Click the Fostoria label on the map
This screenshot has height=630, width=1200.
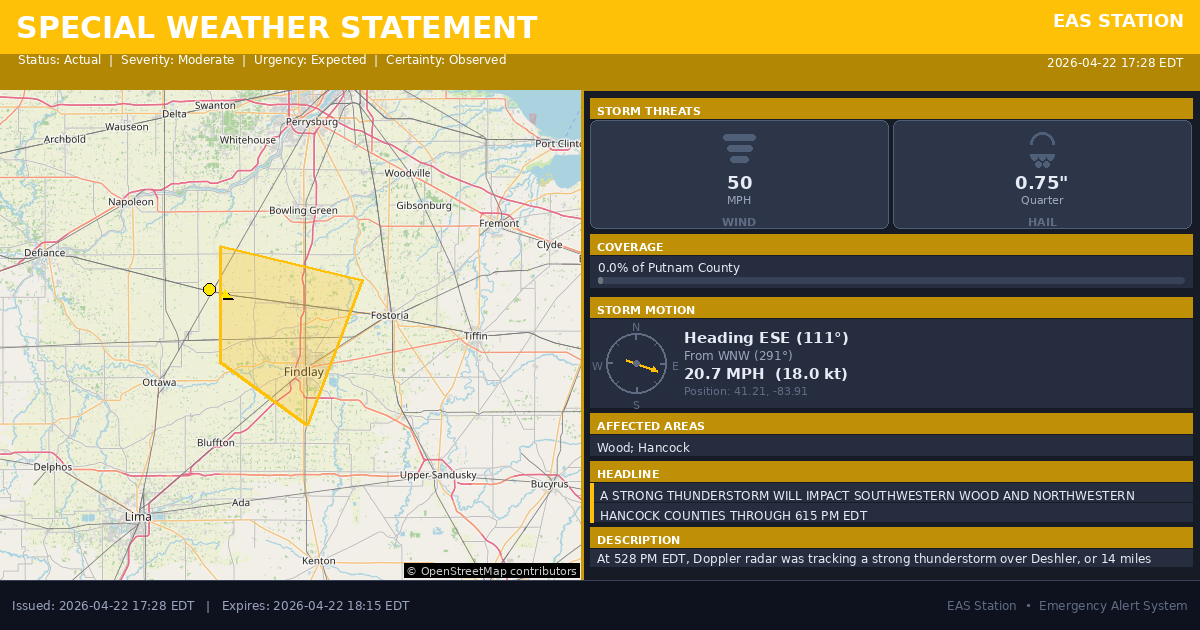click(x=389, y=315)
